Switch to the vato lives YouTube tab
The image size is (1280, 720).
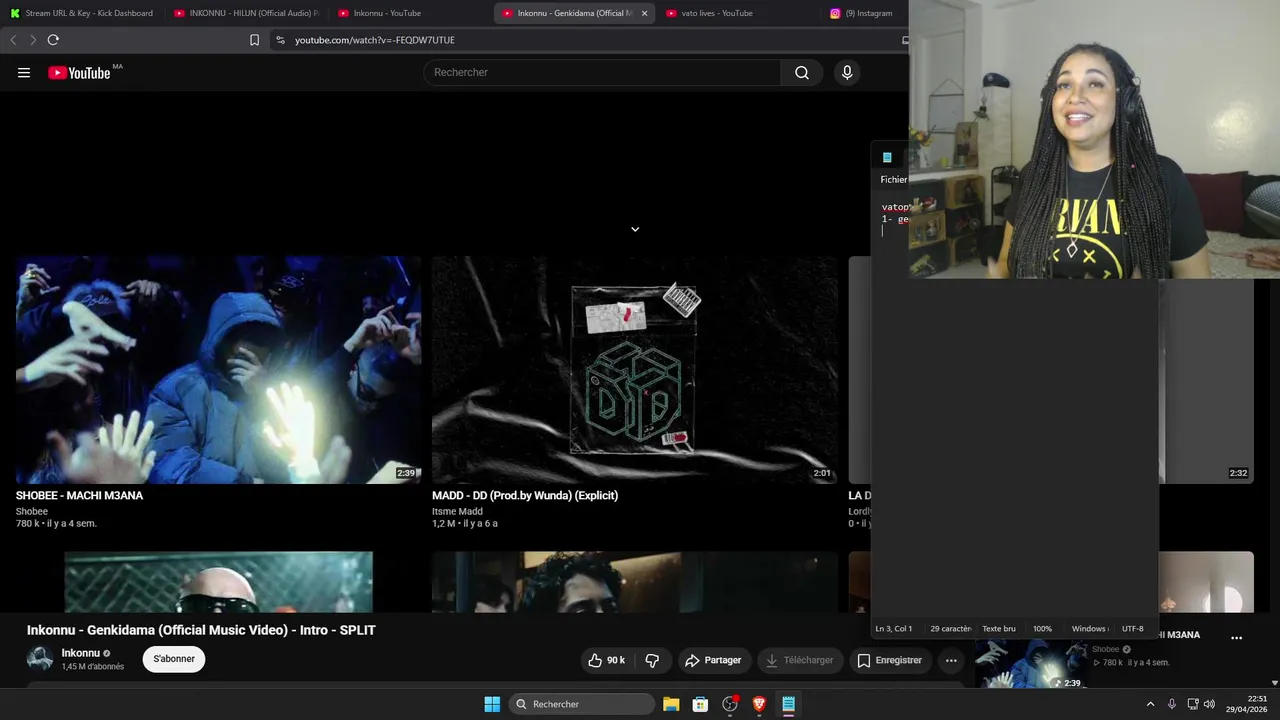pyautogui.click(x=738, y=13)
